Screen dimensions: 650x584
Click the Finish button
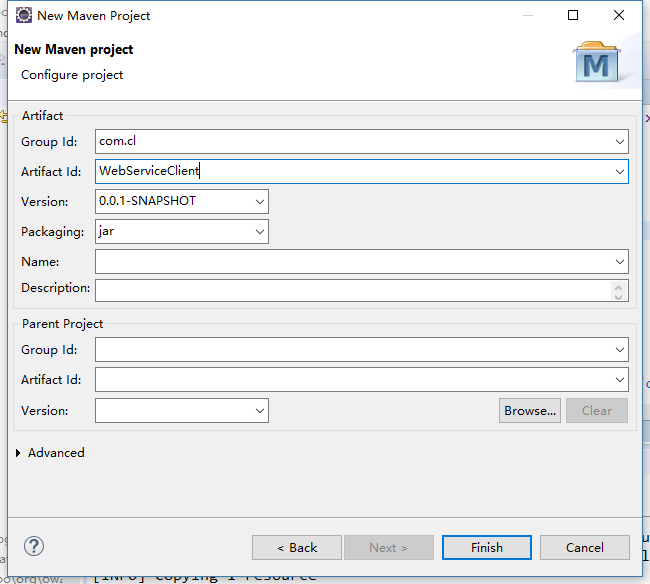[x=487, y=548]
